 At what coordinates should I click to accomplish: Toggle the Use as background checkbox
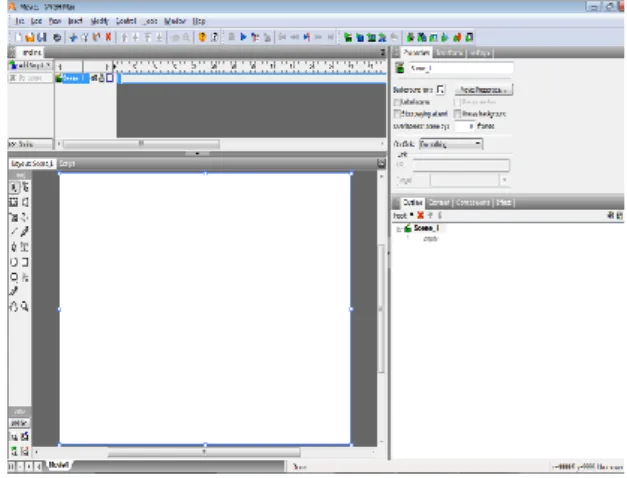pyautogui.click(x=457, y=114)
